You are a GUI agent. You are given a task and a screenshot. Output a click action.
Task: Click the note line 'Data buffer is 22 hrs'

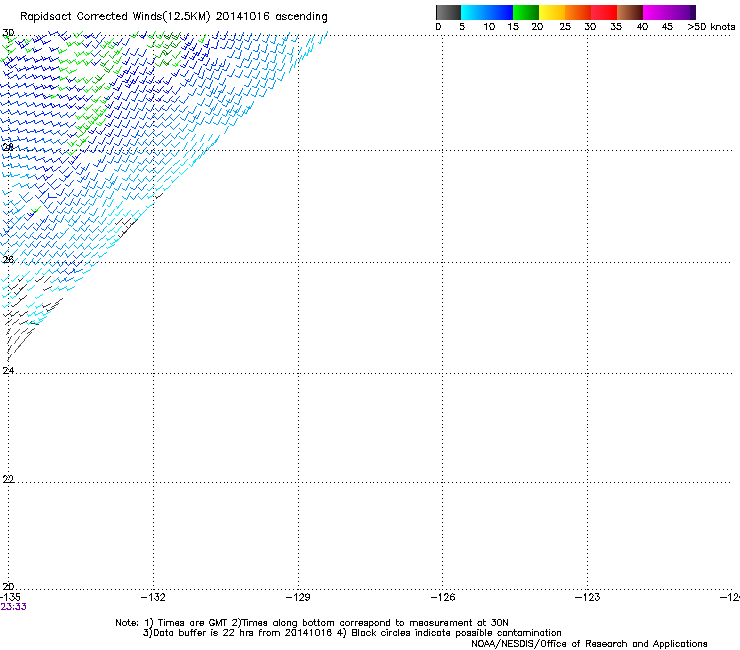pyautogui.click(x=352, y=633)
